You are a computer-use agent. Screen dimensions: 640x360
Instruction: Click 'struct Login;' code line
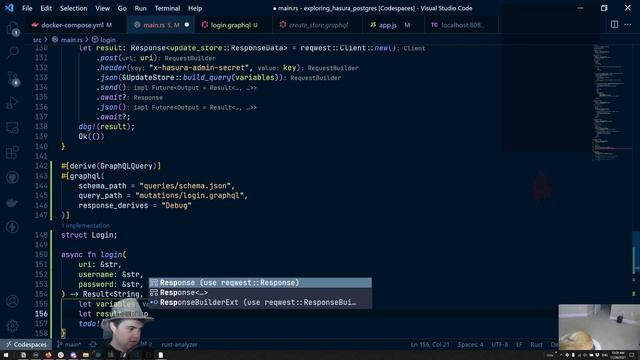[89, 235]
